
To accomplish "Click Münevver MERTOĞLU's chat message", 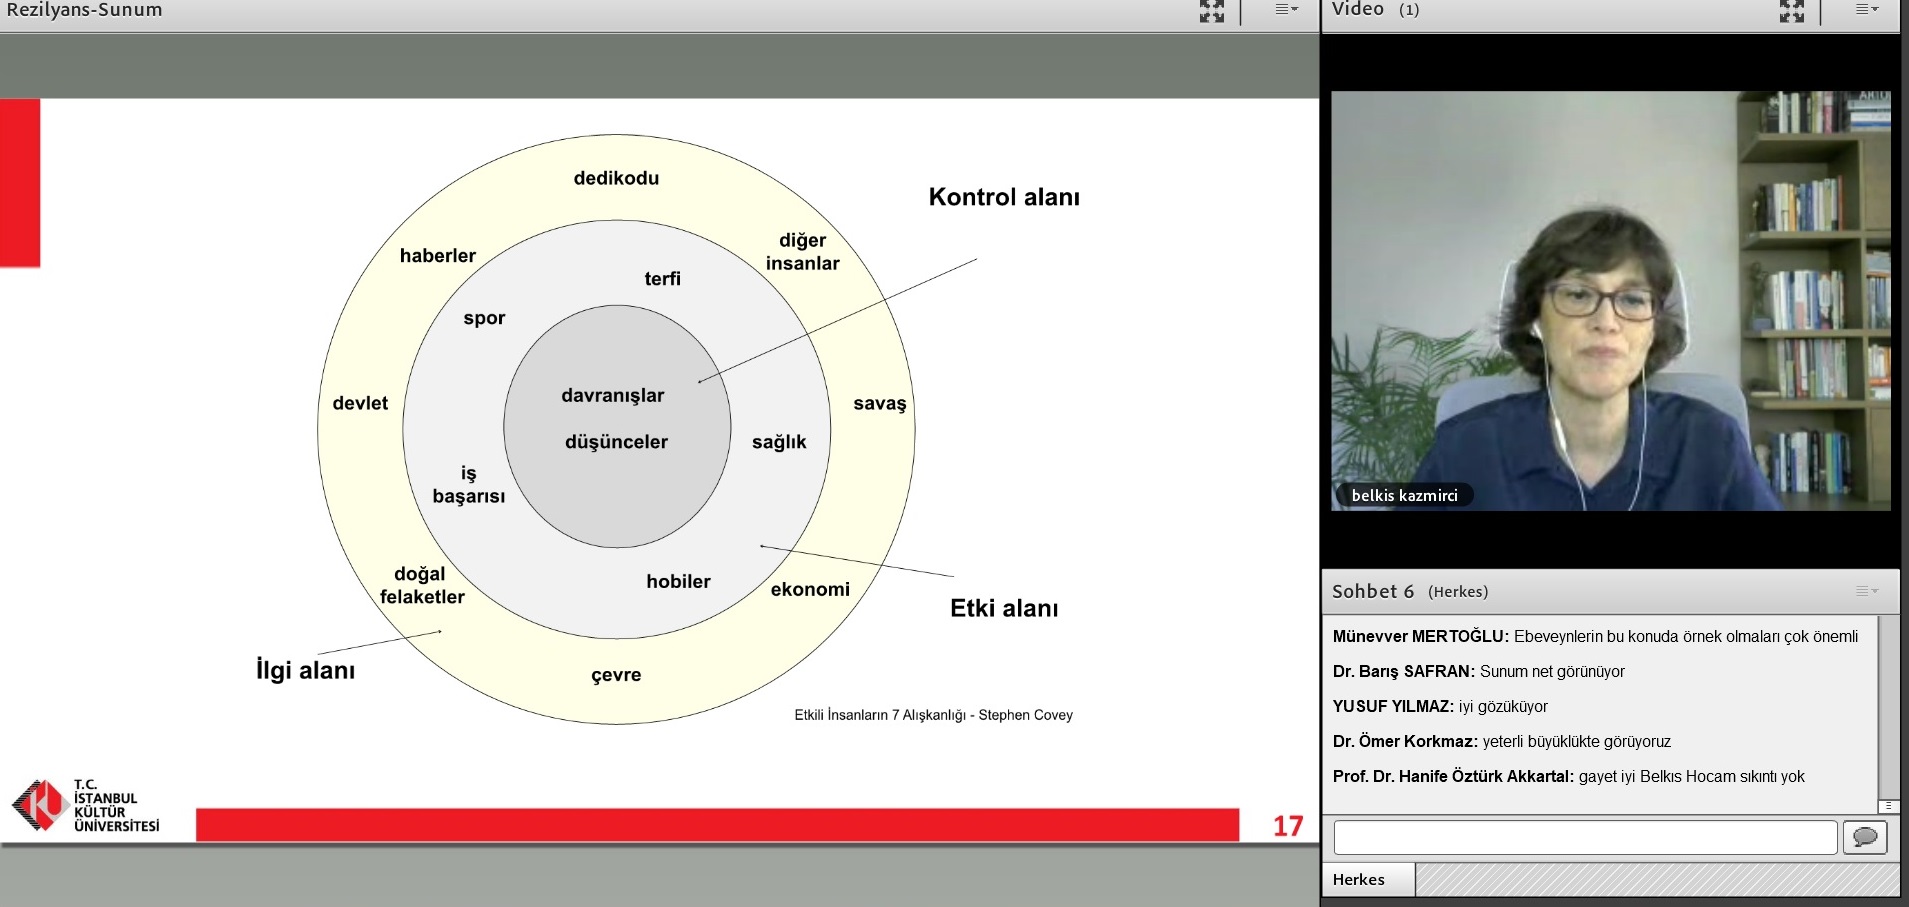I will (x=1595, y=636).
